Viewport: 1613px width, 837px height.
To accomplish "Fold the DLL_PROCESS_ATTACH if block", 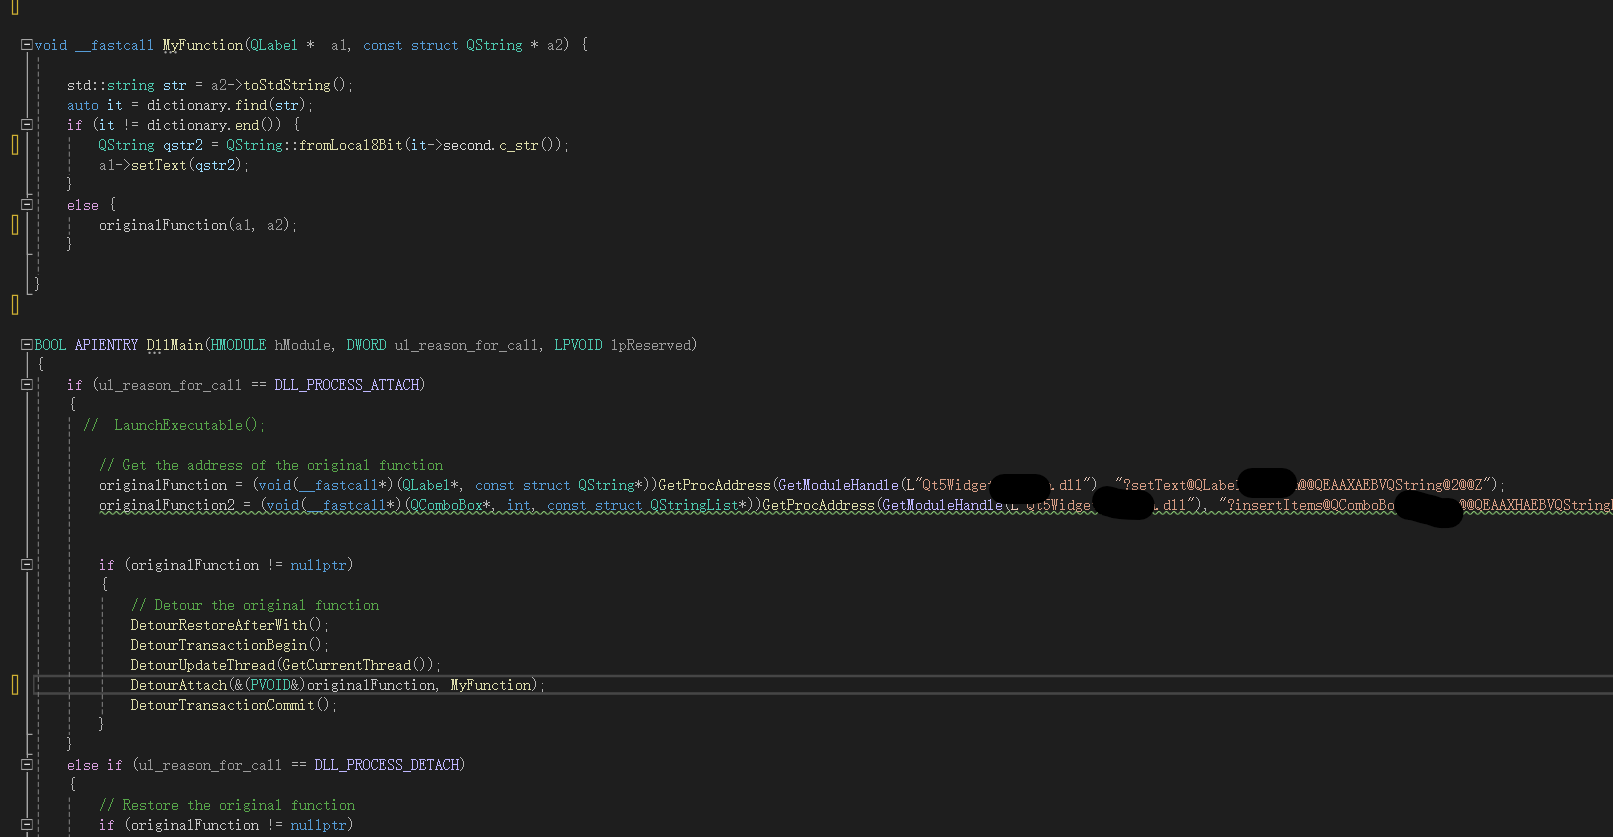I will tap(27, 385).
